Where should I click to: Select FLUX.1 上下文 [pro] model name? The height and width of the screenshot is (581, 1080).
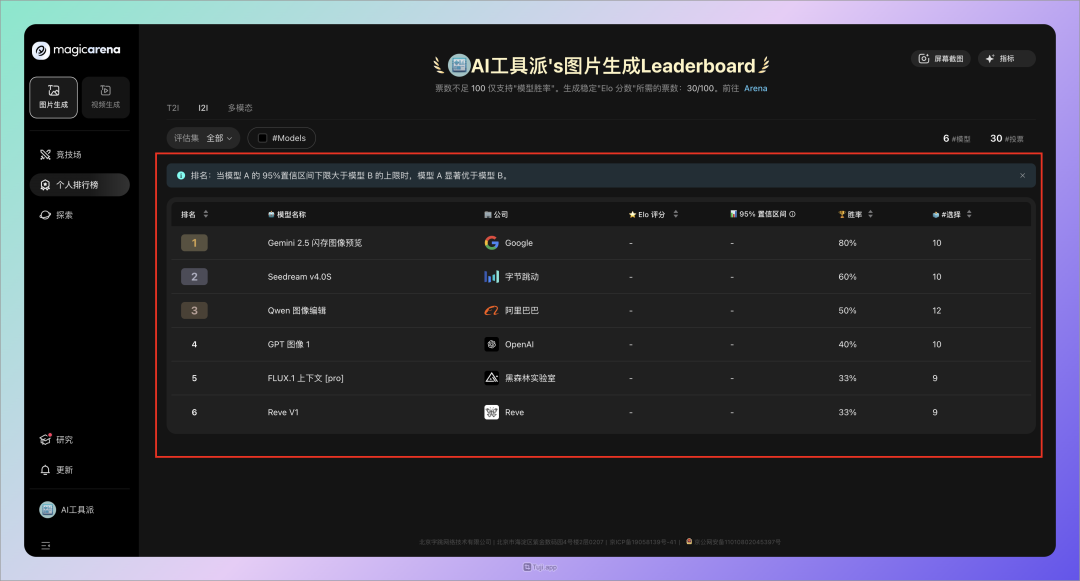point(306,378)
